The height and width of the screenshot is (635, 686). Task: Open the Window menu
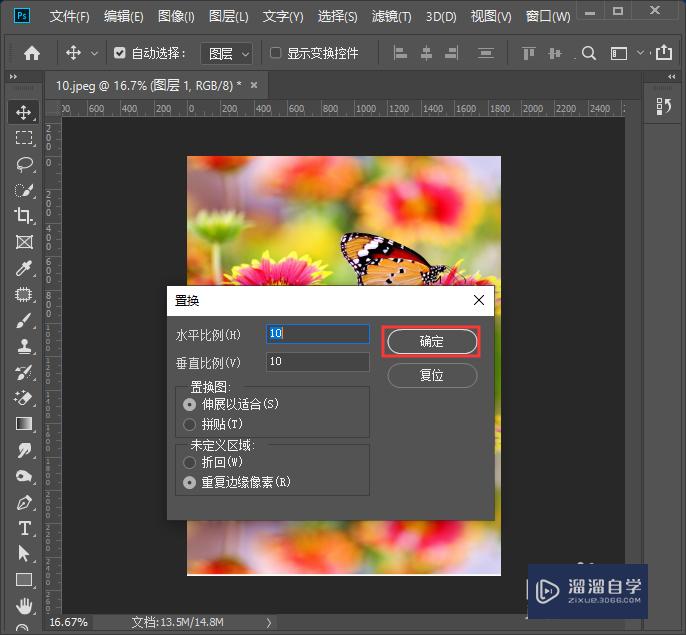(548, 17)
